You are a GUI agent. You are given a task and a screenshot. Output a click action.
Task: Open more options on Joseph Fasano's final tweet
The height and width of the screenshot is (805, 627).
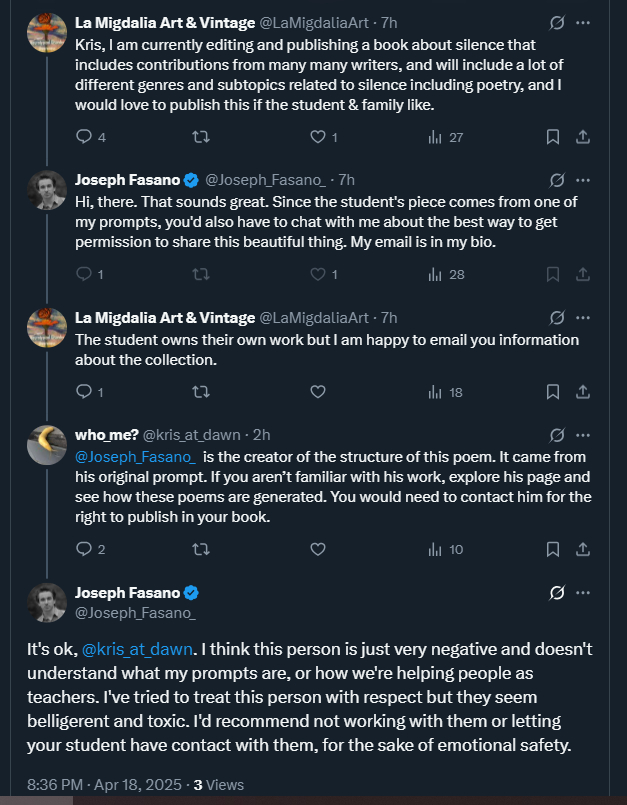click(584, 593)
